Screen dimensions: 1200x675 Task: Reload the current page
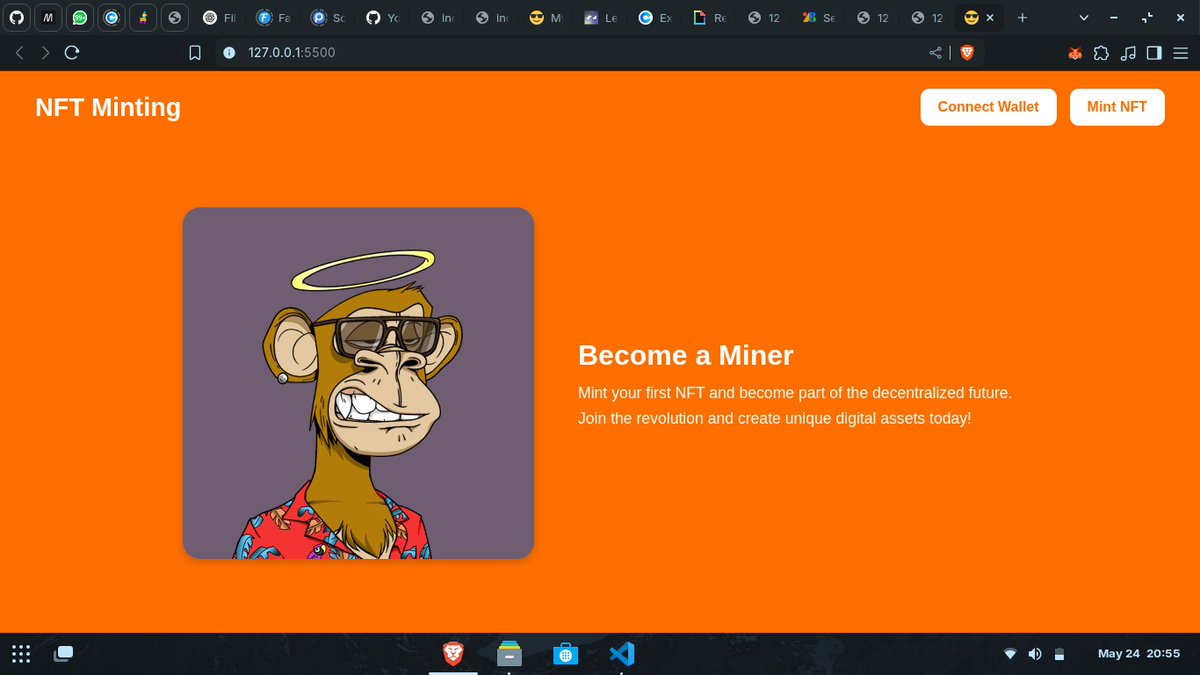[71, 53]
